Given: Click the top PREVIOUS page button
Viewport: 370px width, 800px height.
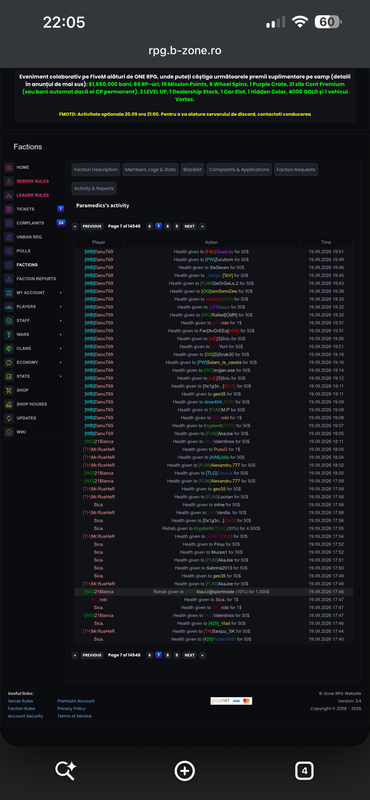Looking at the screenshot, I should 92,226.
